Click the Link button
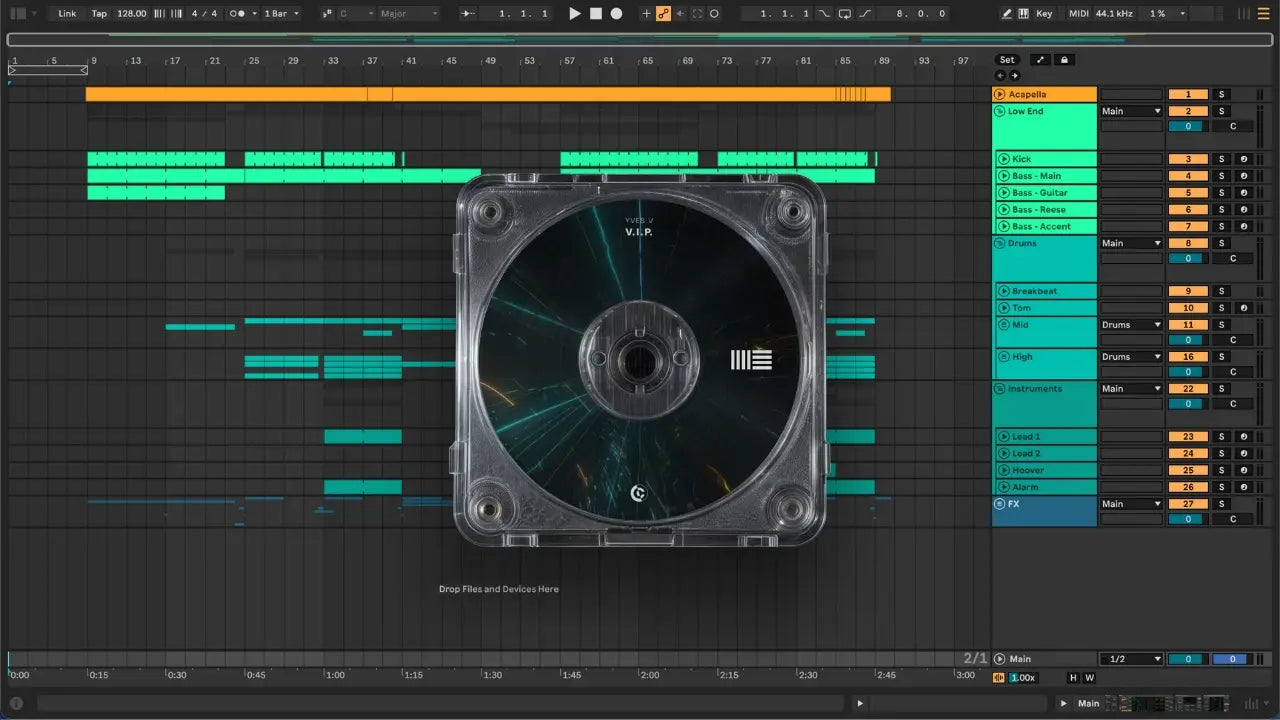The height and width of the screenshot is (720, 1280). [67, 14]
